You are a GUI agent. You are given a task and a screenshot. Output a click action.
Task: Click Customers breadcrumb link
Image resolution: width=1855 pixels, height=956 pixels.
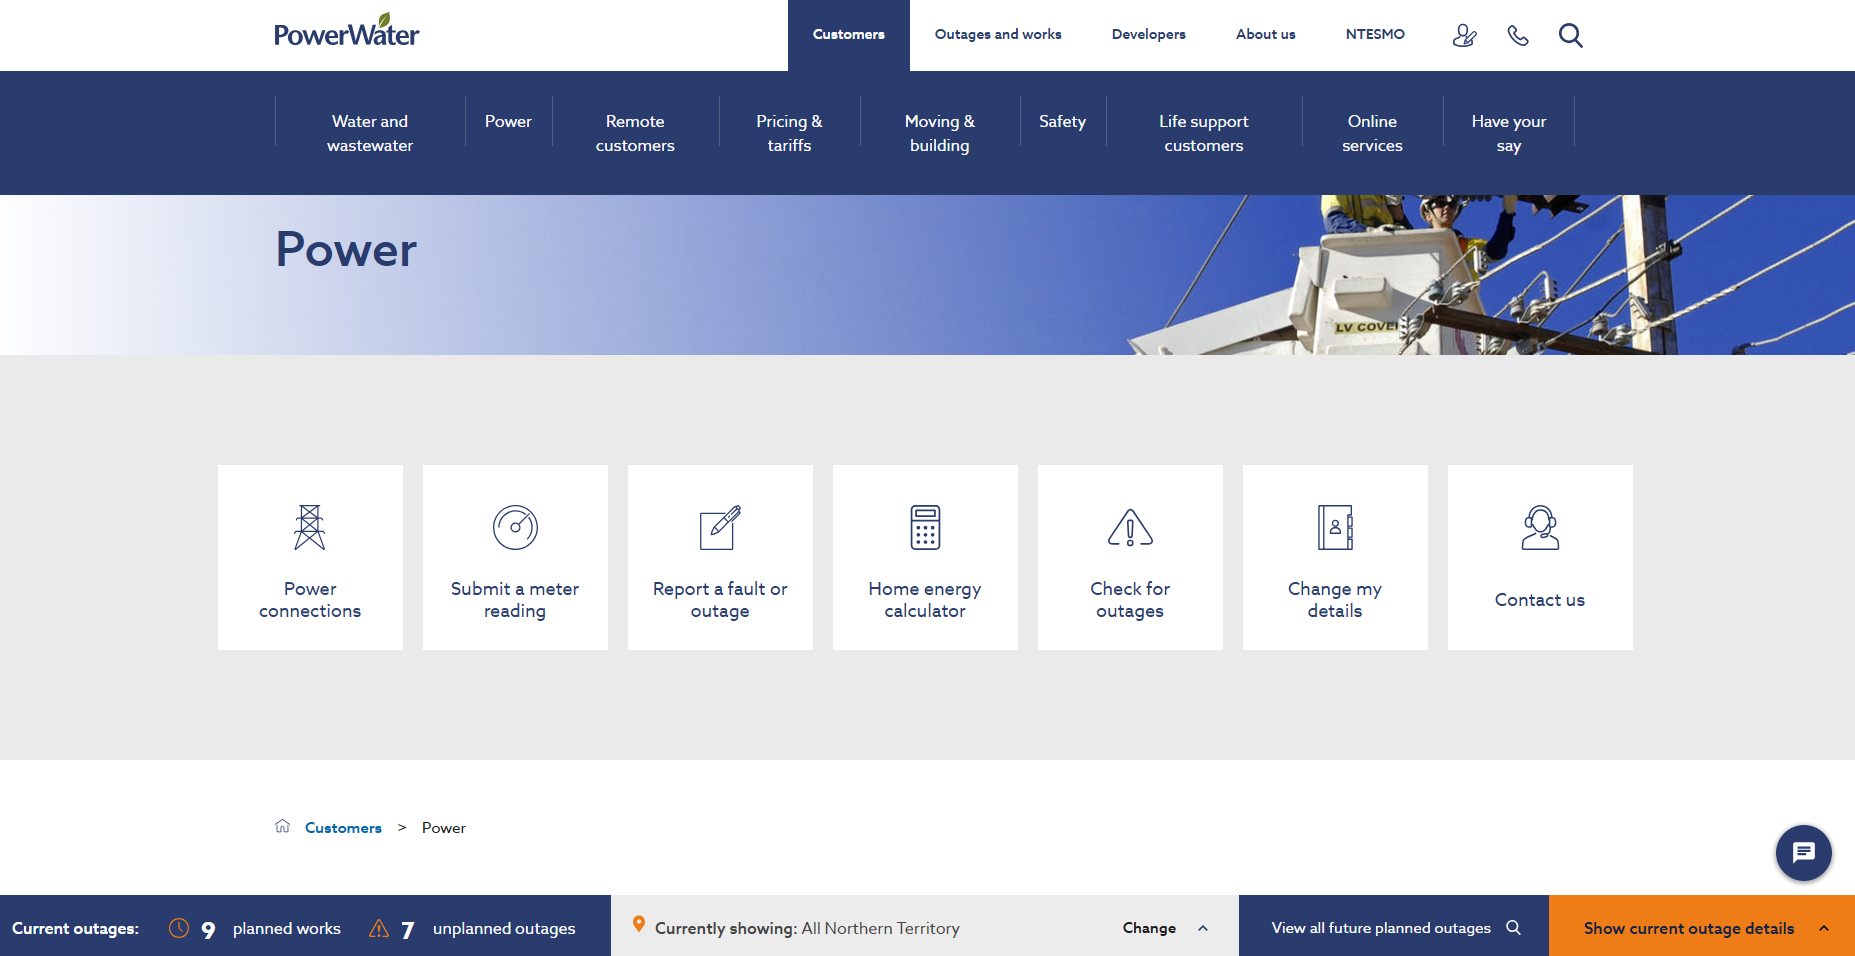point(343,828)
